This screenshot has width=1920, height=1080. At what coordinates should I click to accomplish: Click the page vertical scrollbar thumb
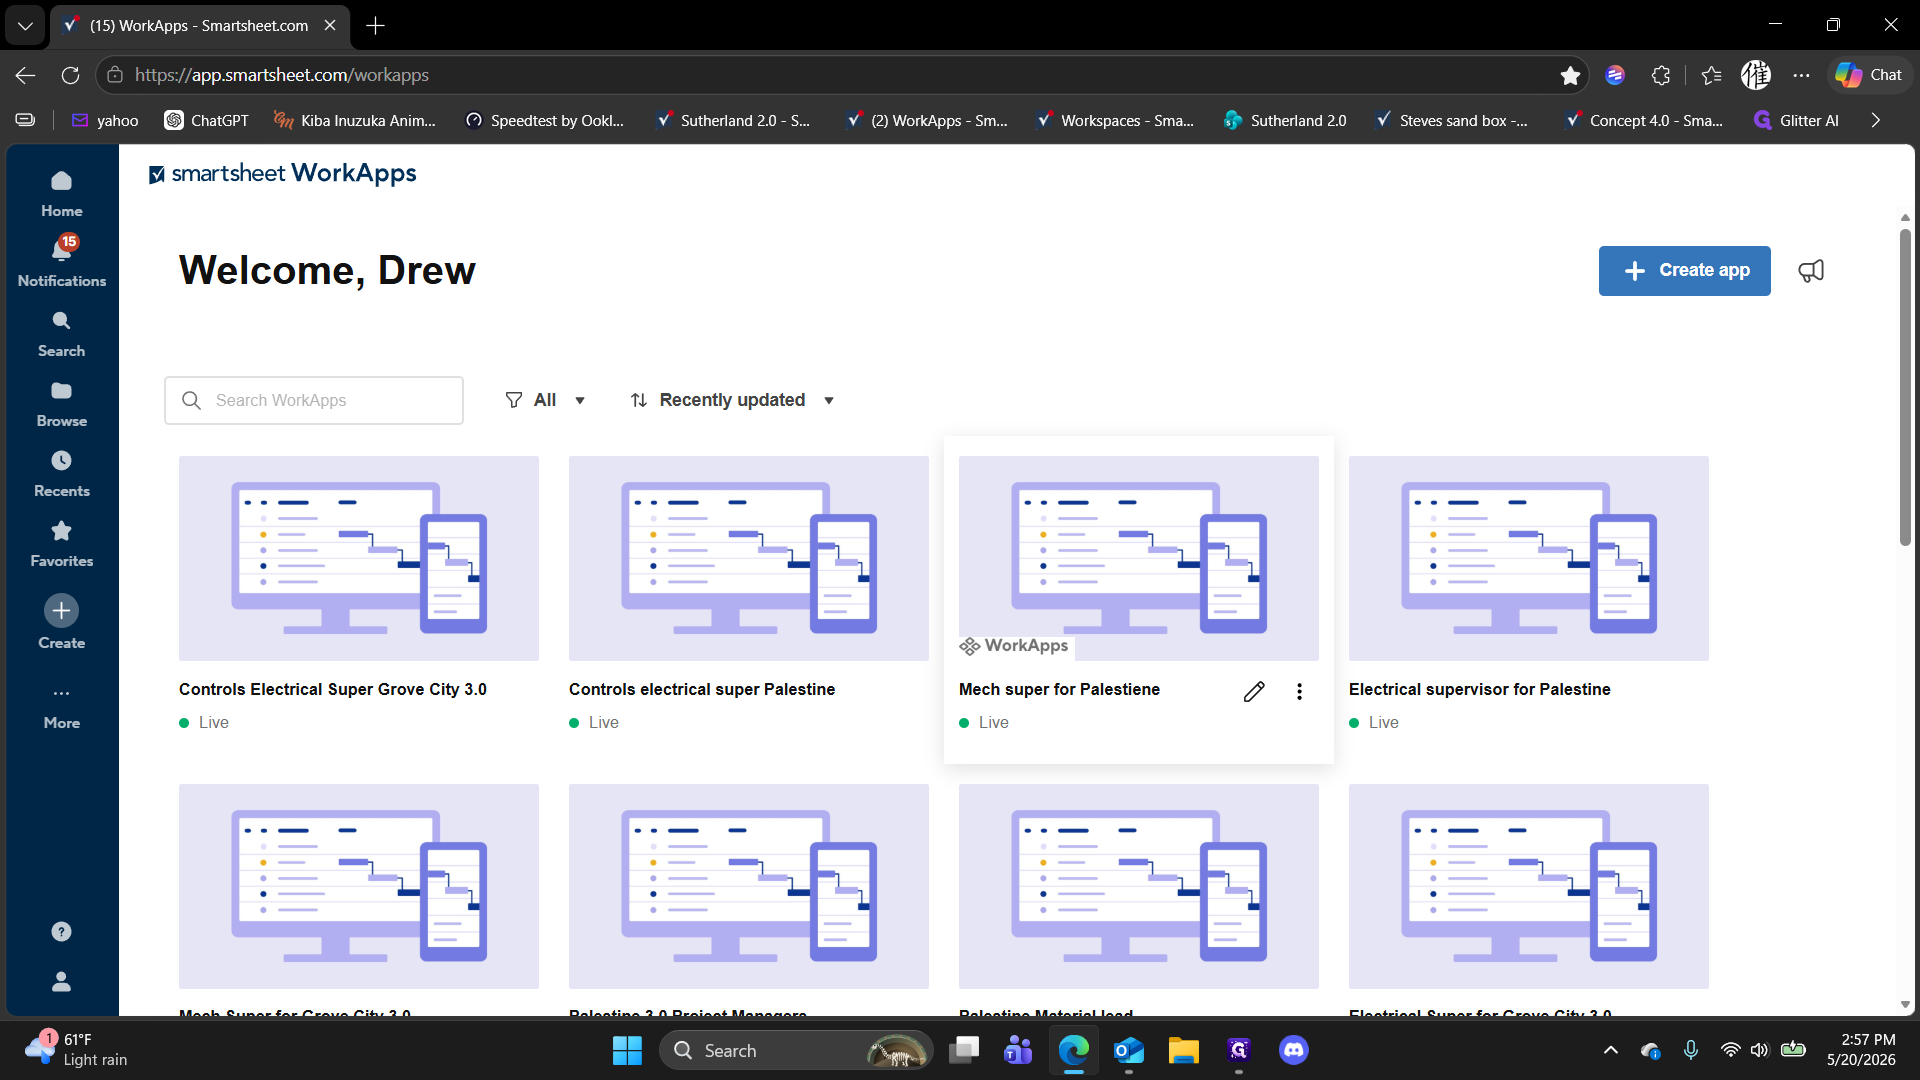[x=1905, y=388]
